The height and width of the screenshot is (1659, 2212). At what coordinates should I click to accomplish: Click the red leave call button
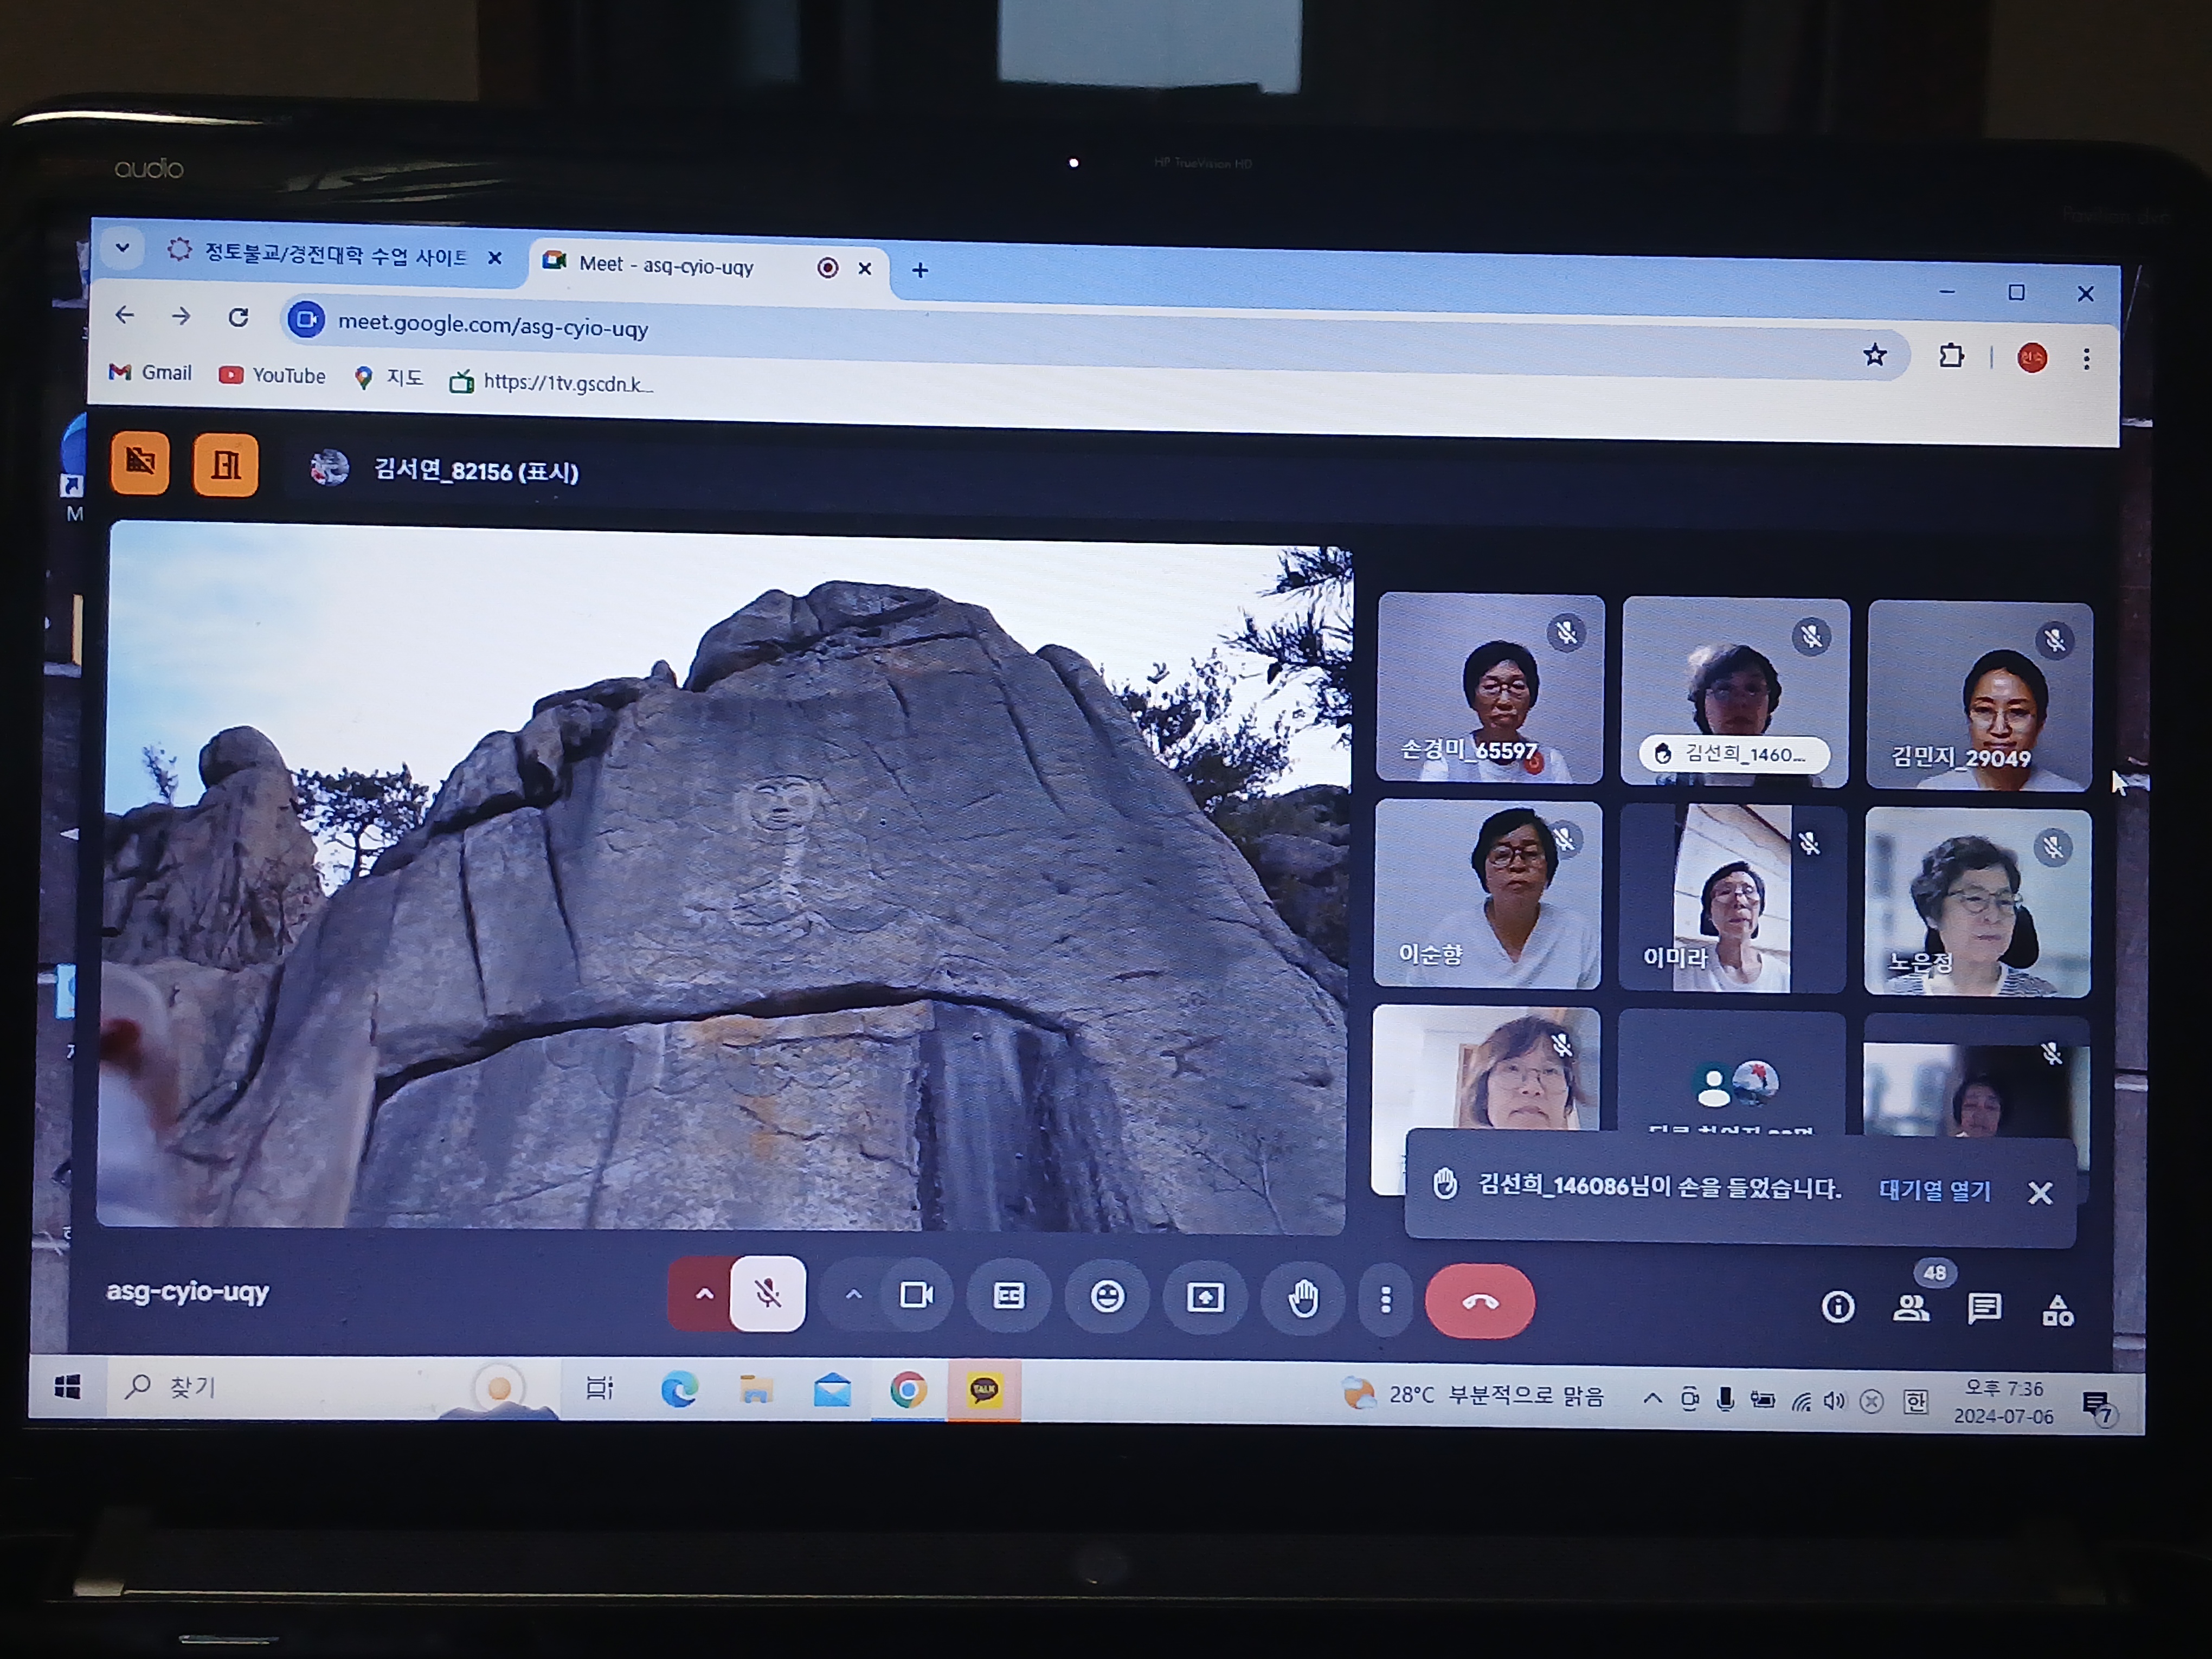(1480, 1301)
